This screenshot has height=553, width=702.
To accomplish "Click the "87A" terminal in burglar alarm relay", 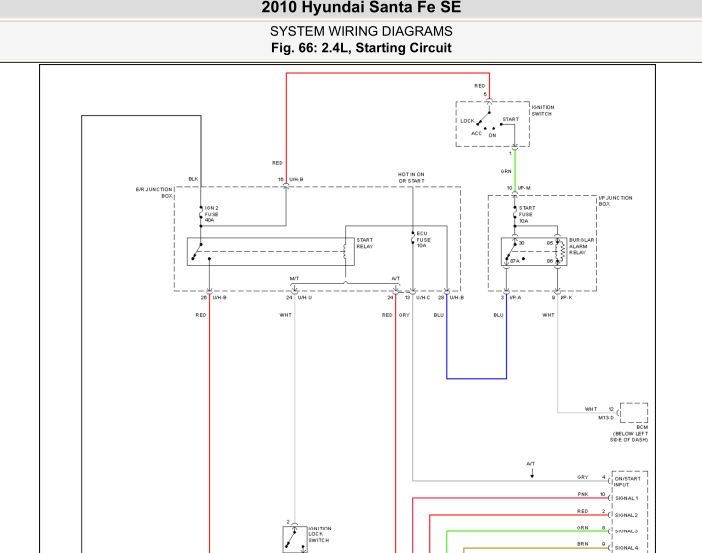I will click(x=515, y=261).
